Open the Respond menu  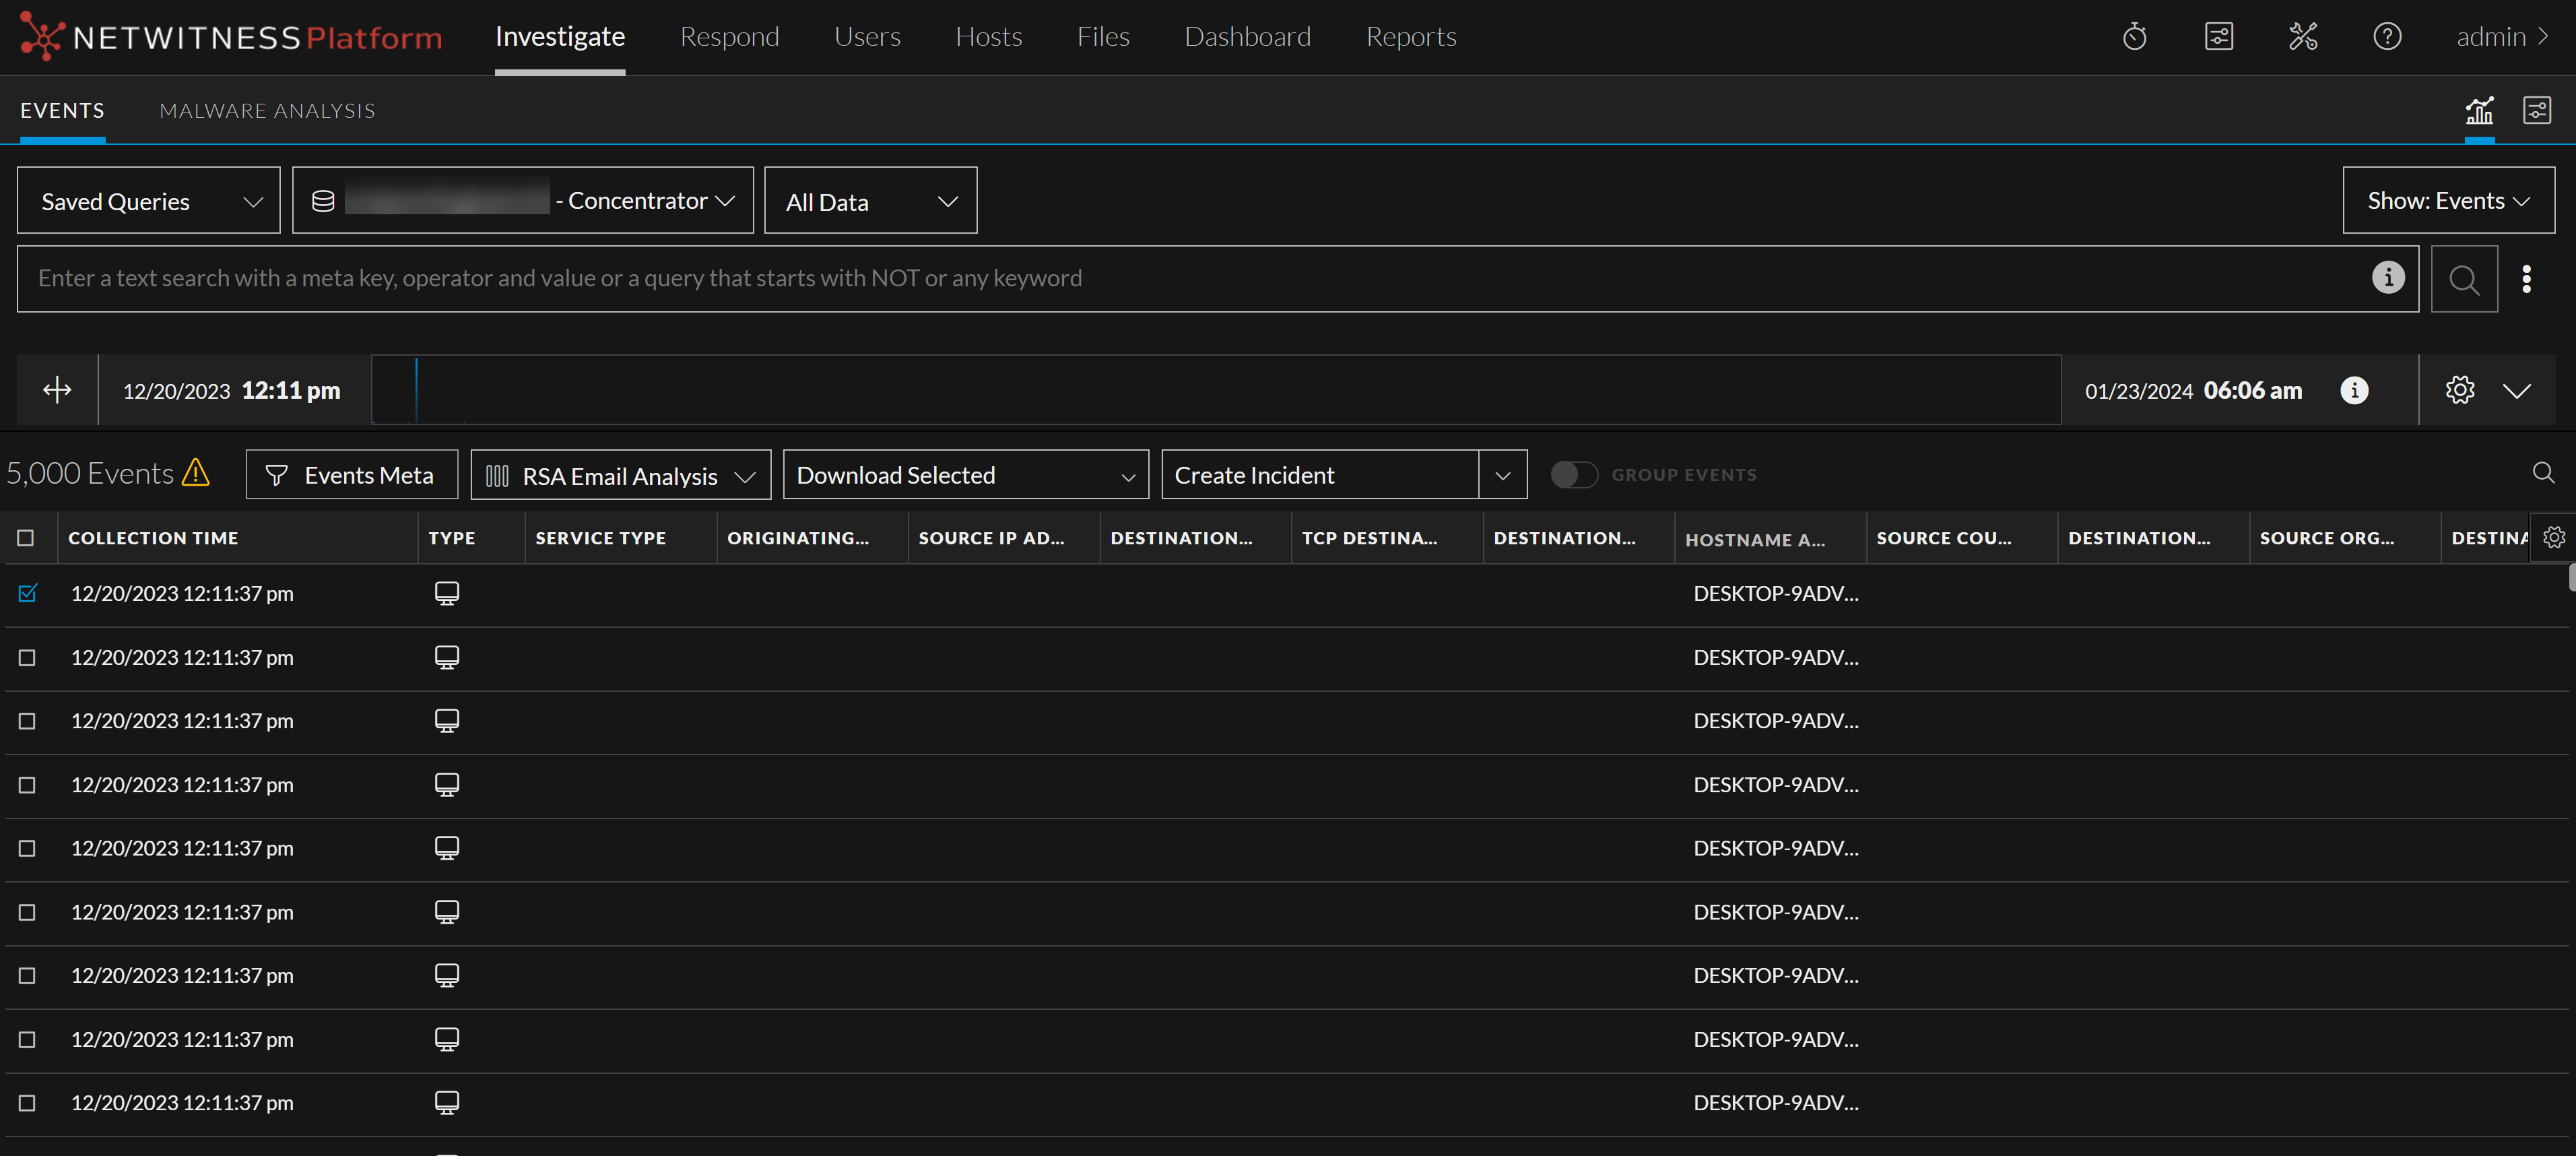point(729,37)
